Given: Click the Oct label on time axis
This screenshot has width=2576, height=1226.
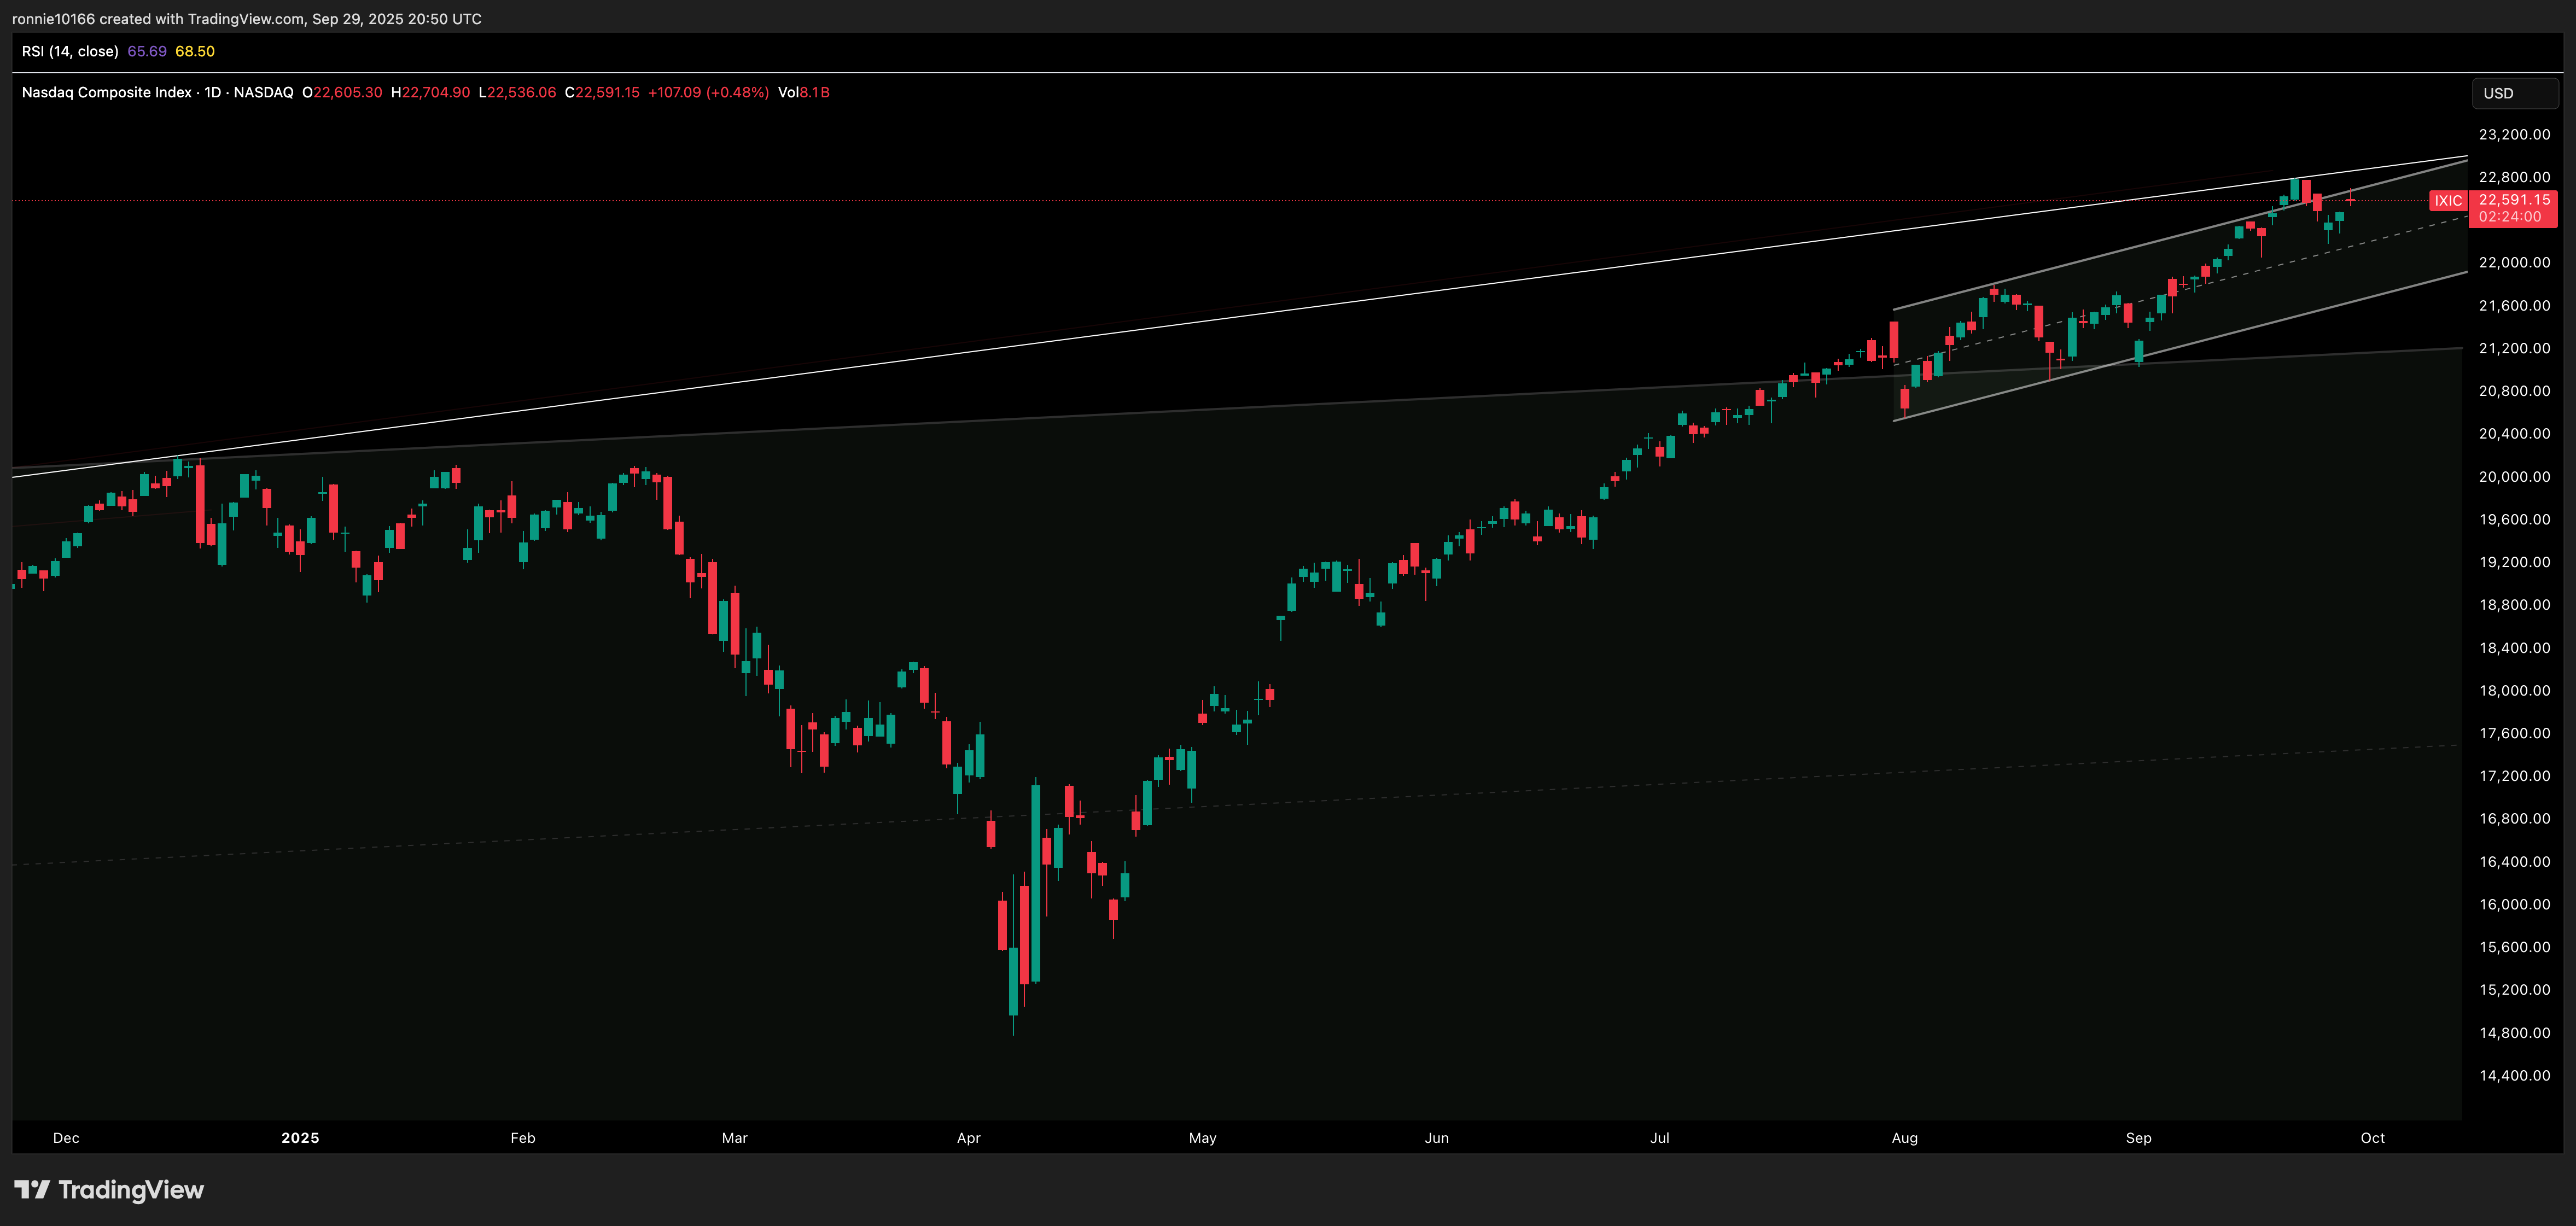Looking at the screenshot, I should click(x=2372, y=1138).
